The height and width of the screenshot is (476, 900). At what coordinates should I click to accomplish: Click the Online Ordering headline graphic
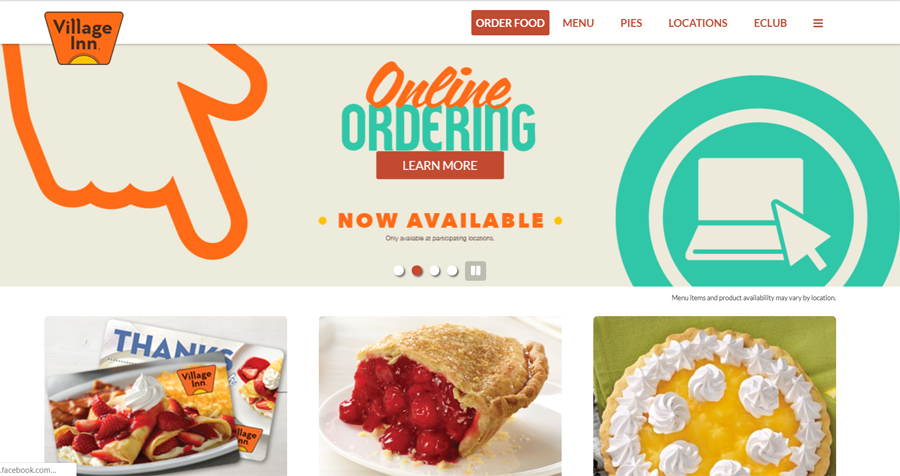439,107
